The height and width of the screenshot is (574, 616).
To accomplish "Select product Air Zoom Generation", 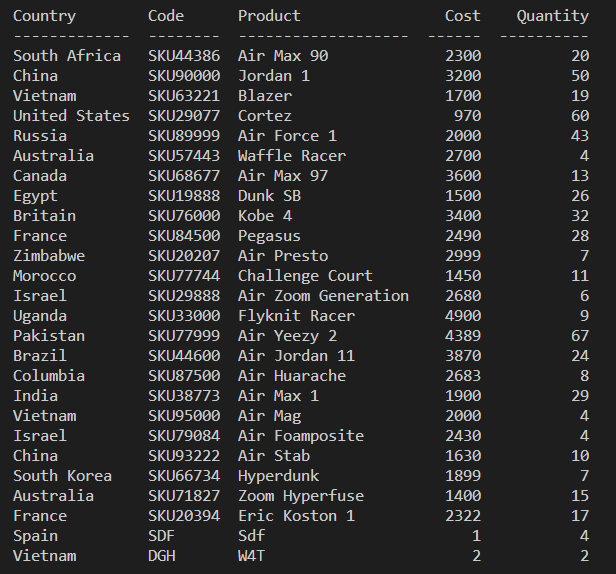I will click(323, 296).
